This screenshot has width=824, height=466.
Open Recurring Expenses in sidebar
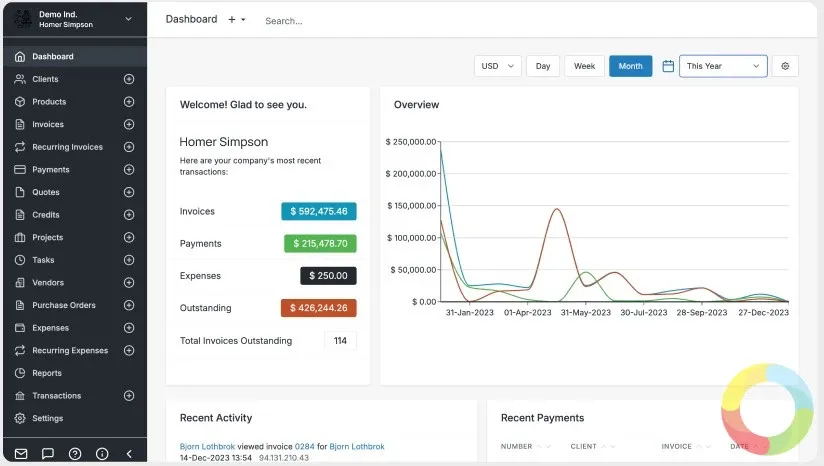click(70, 350)
